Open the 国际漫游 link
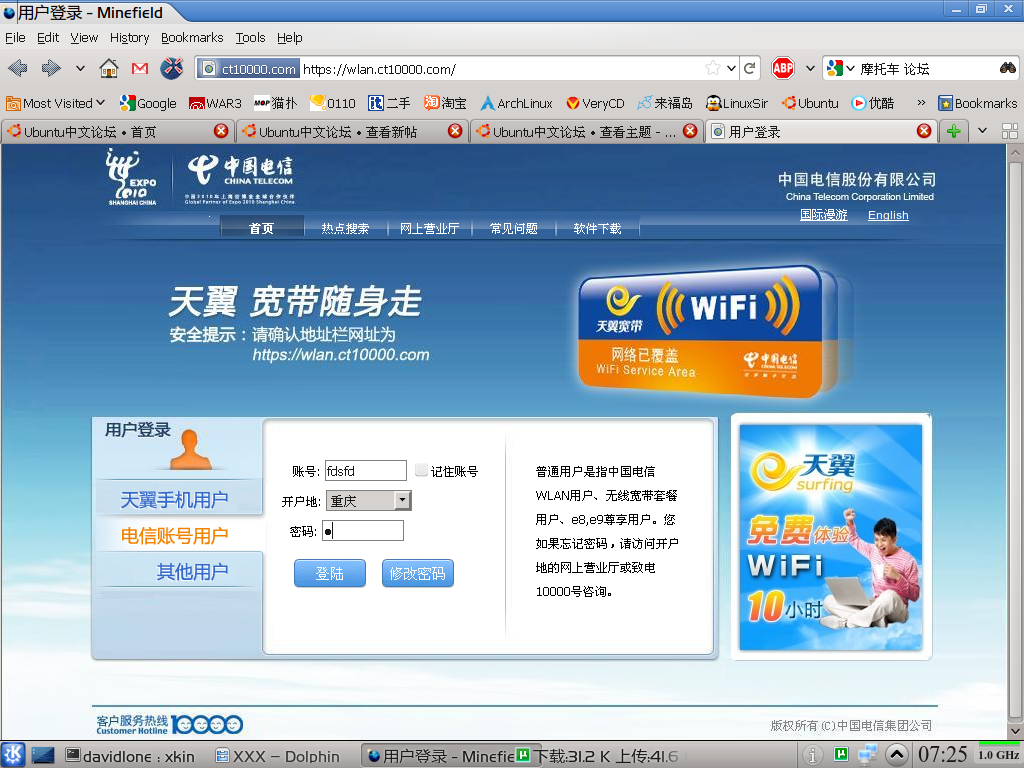1024x768 pixels. click(x=824, y=215)
